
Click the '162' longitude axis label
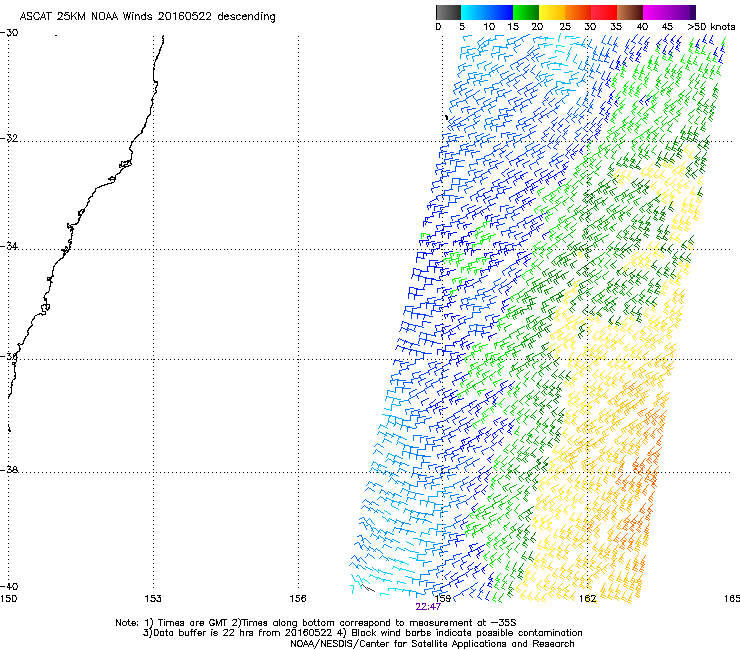(587, 599)
